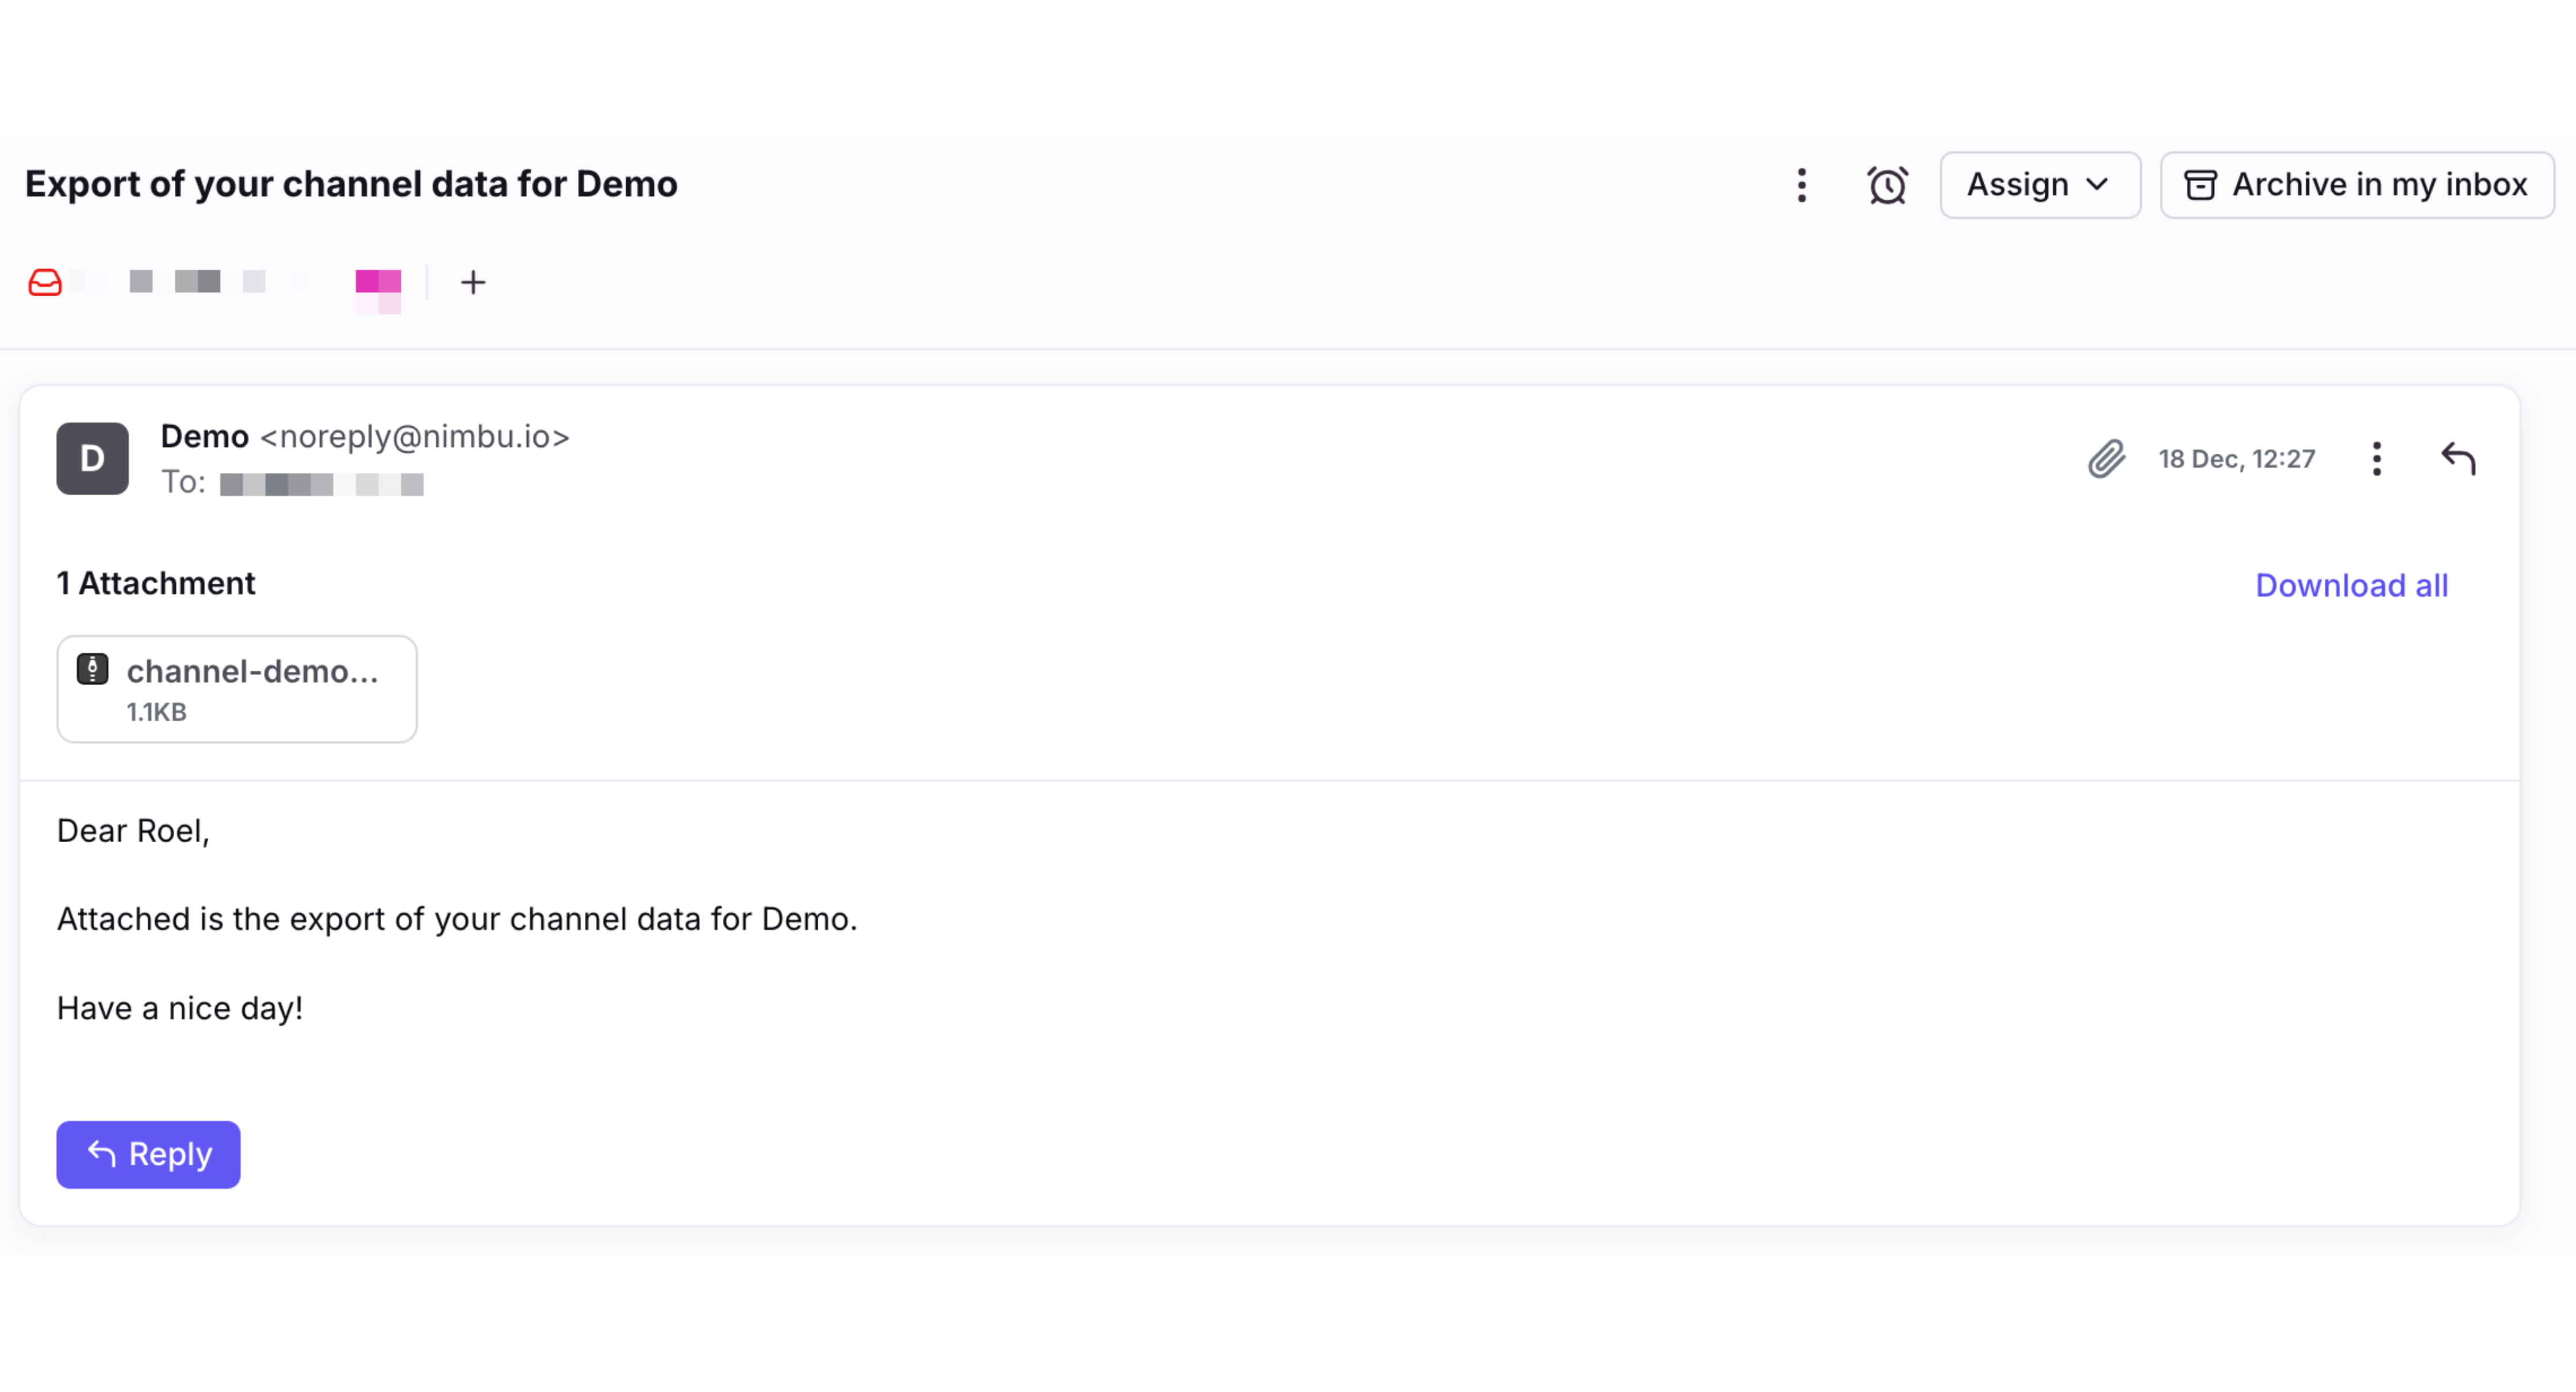Click the file type icon on the attachment card
The width and height of the screenshot is (2576, 1392).
coord(93,669)
